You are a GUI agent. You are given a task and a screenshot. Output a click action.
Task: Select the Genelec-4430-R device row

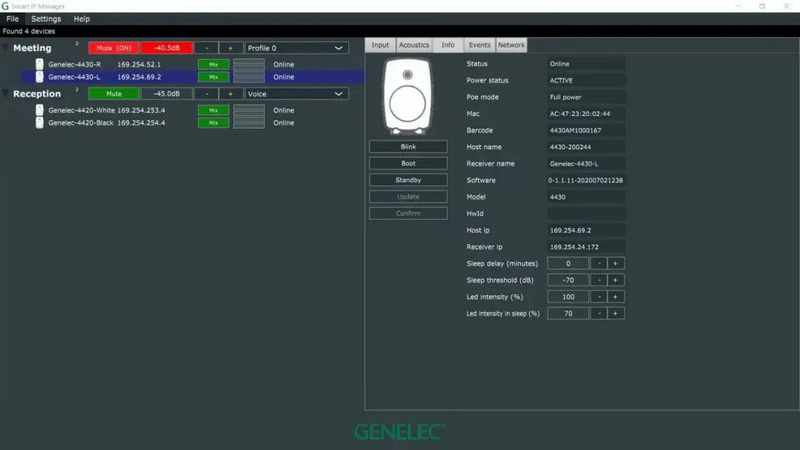click(192, 64)
